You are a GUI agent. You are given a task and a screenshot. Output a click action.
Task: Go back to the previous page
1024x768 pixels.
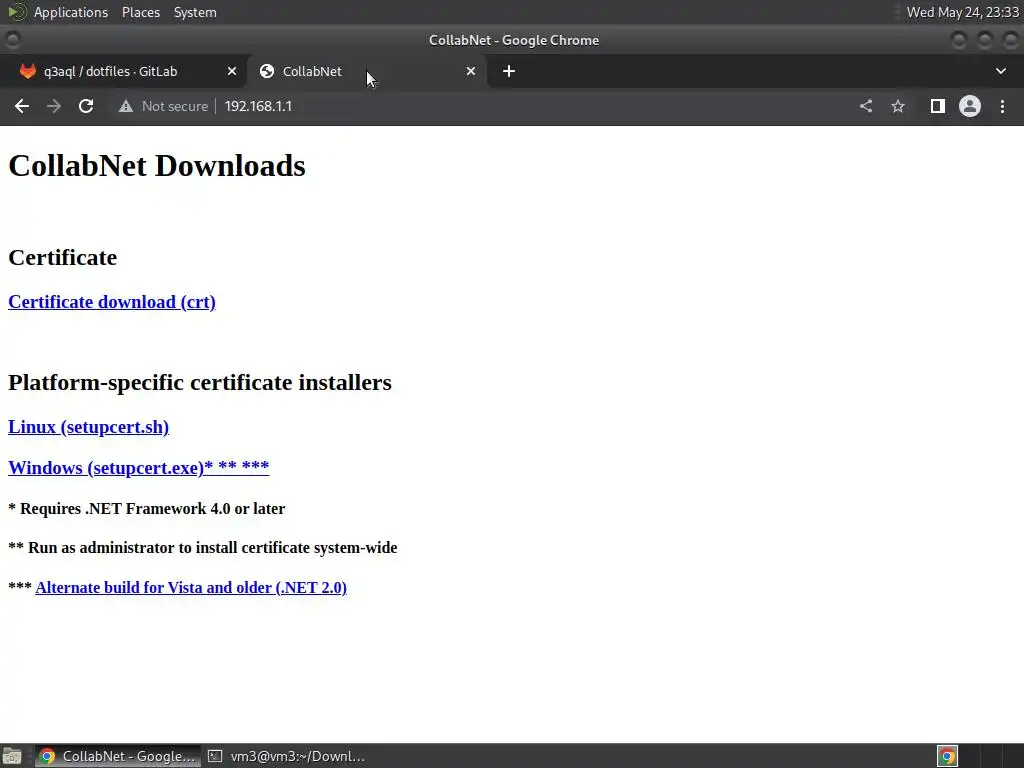coord(22,106)
